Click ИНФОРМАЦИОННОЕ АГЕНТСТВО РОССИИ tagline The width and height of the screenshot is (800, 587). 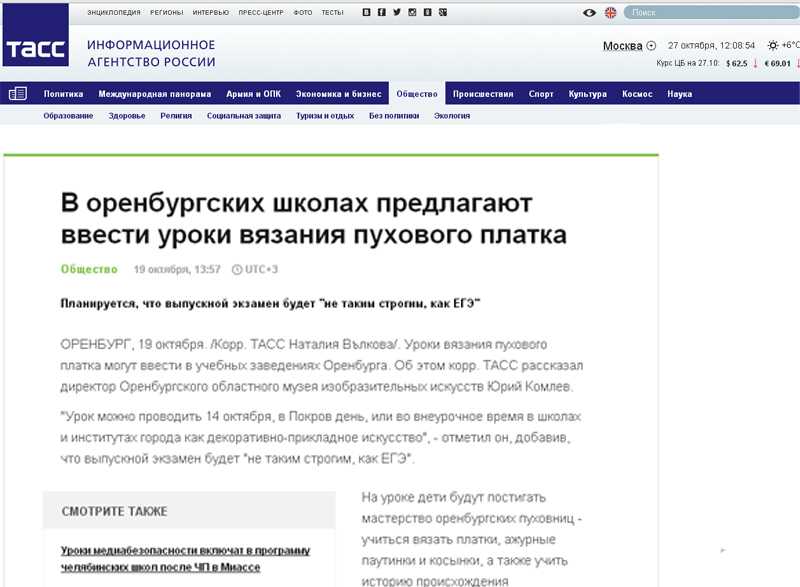pyautogui.click(x=151, y=53)
